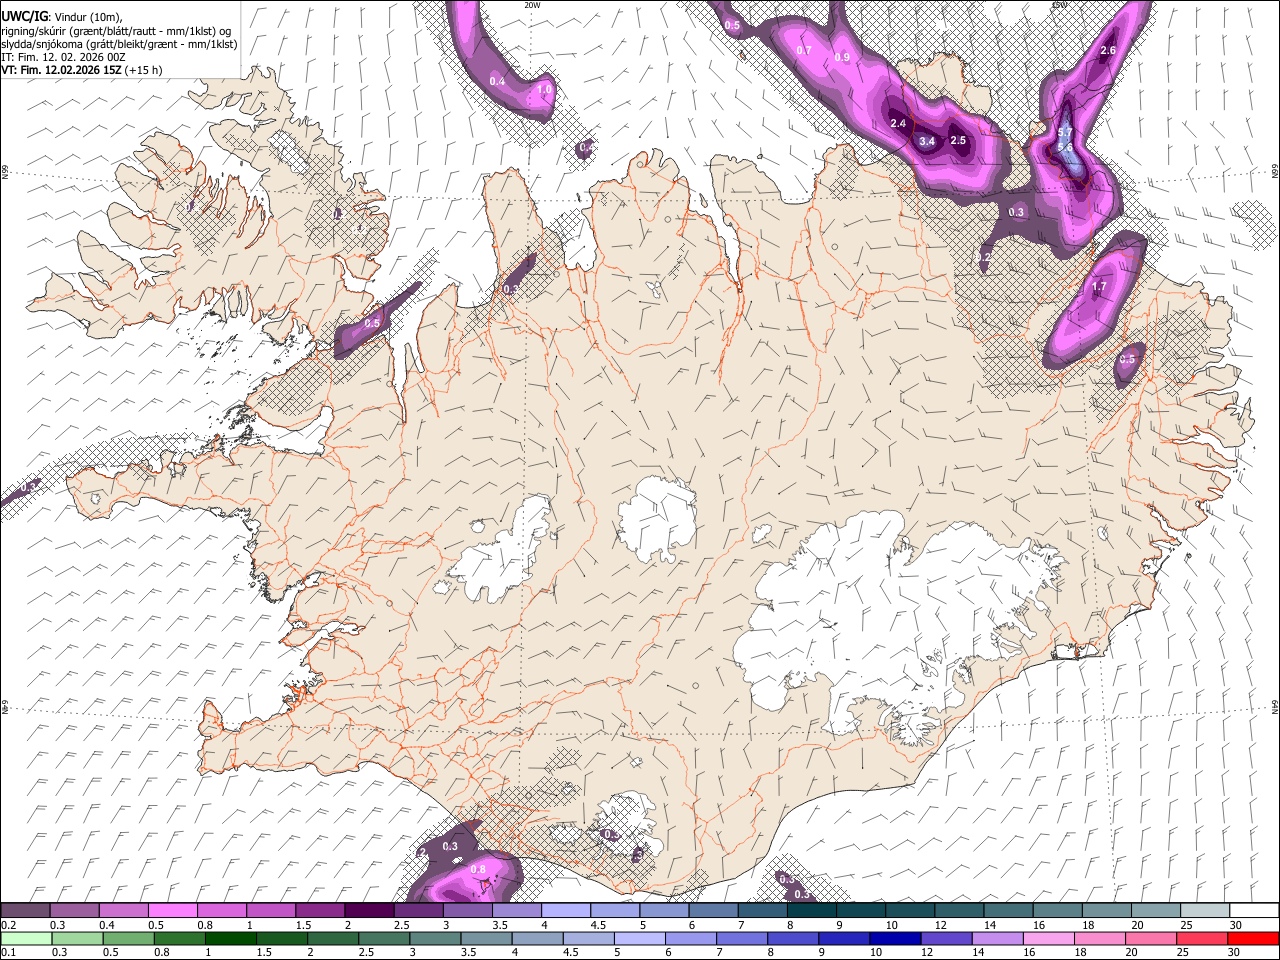
Task: Click the 3.4 precipitation value on the map
Action: pyautogui.click(x=927, y=141)
